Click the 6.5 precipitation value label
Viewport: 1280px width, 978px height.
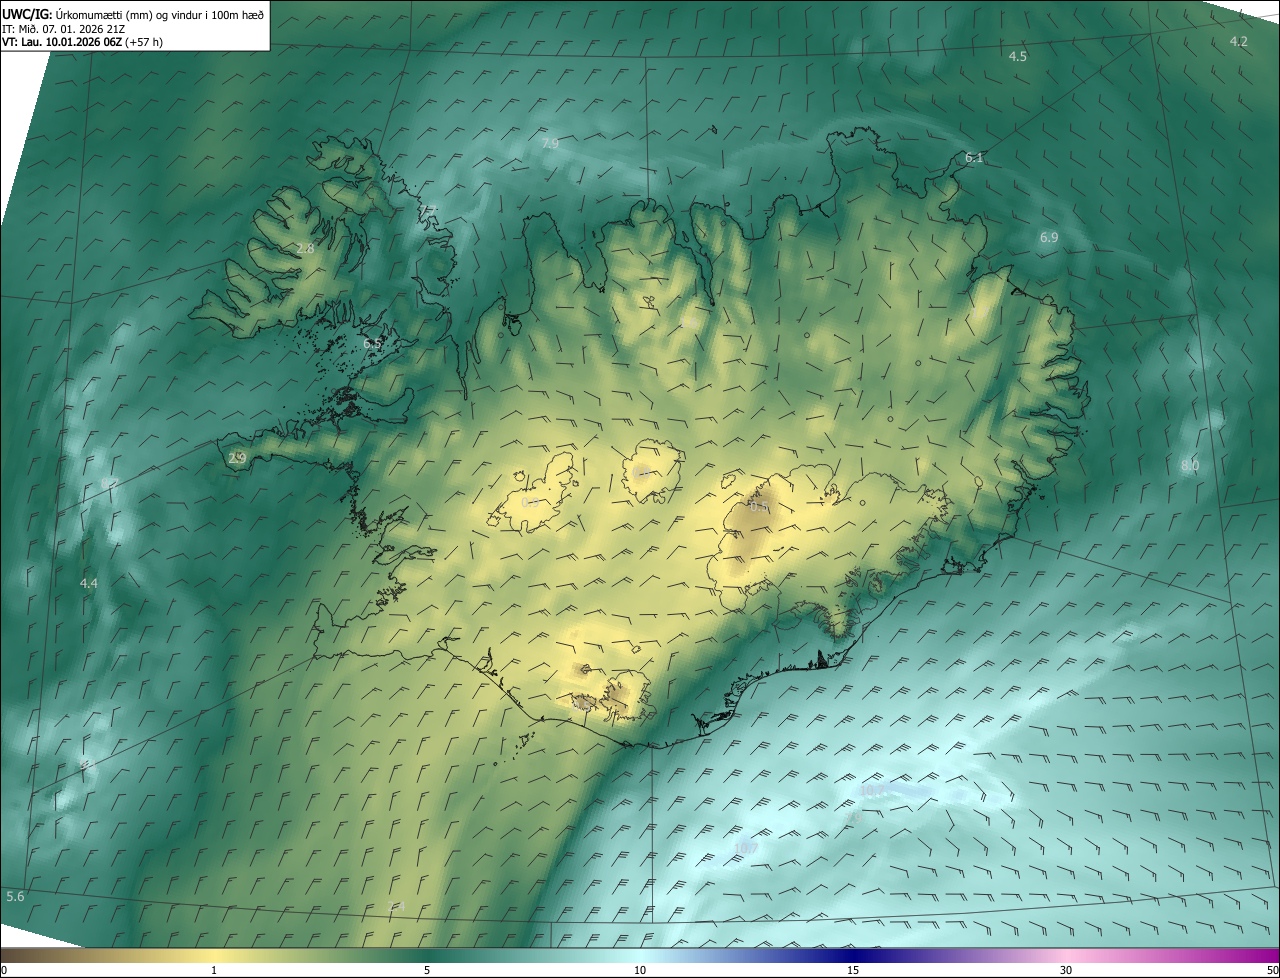pyautogui.click(x=372, y=343)
